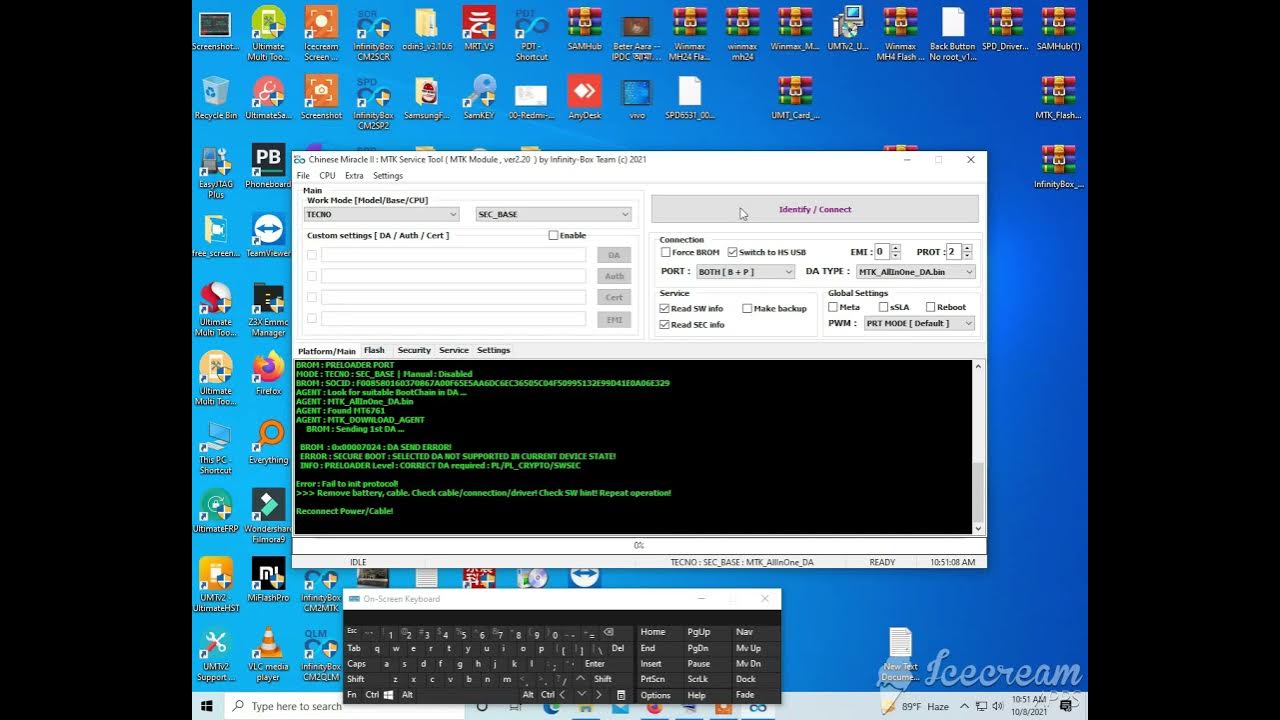Open the PDT Shortcut desktop icon
Screen dimensions: 1280x720
pyautogui.click(x=531, y=32)
